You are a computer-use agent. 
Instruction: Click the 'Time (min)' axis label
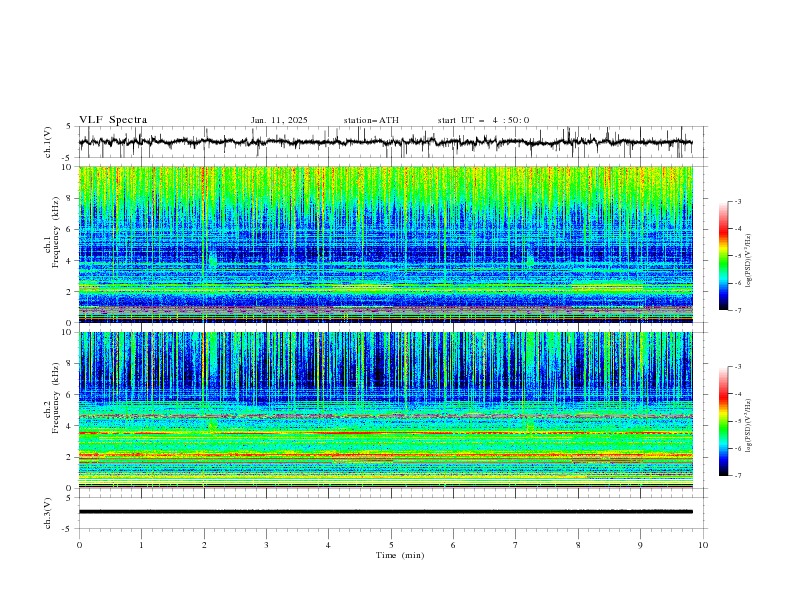400,555
